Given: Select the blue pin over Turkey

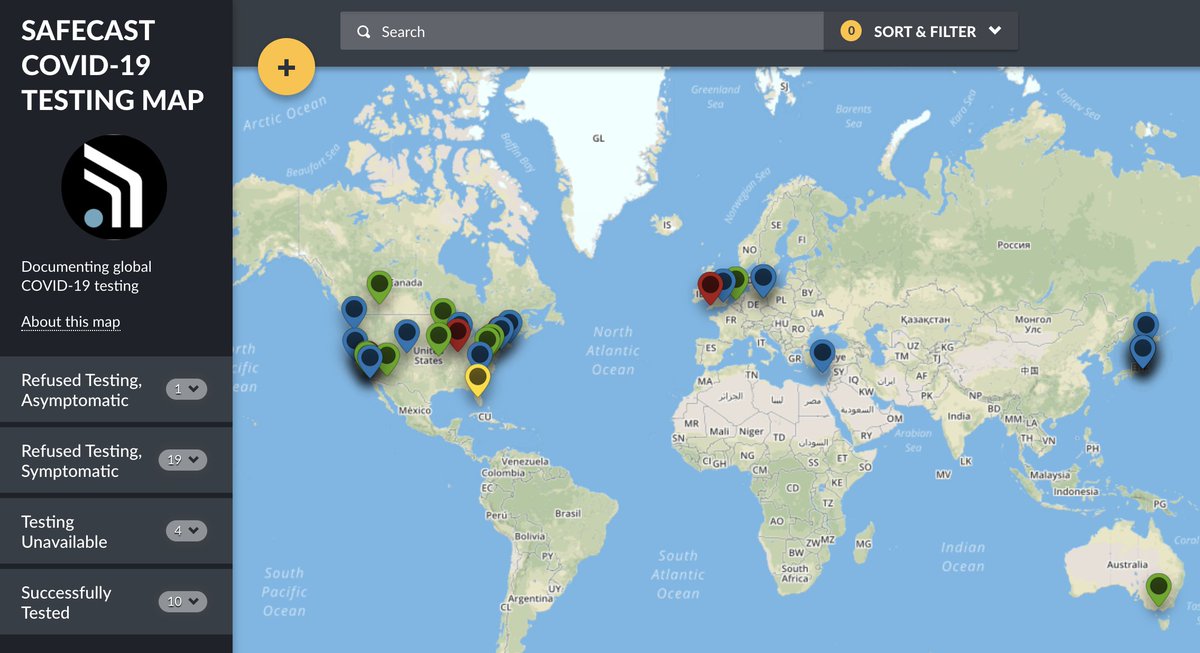Looking at the screenshot, I should point(822,356).
